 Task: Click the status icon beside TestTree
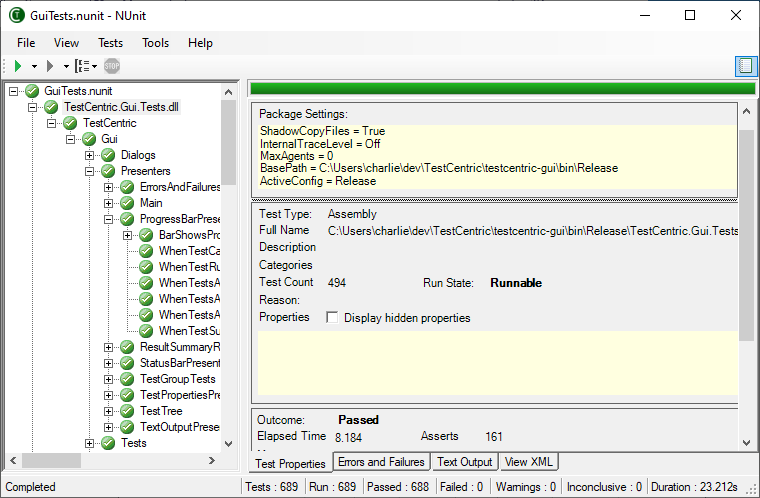128,411
